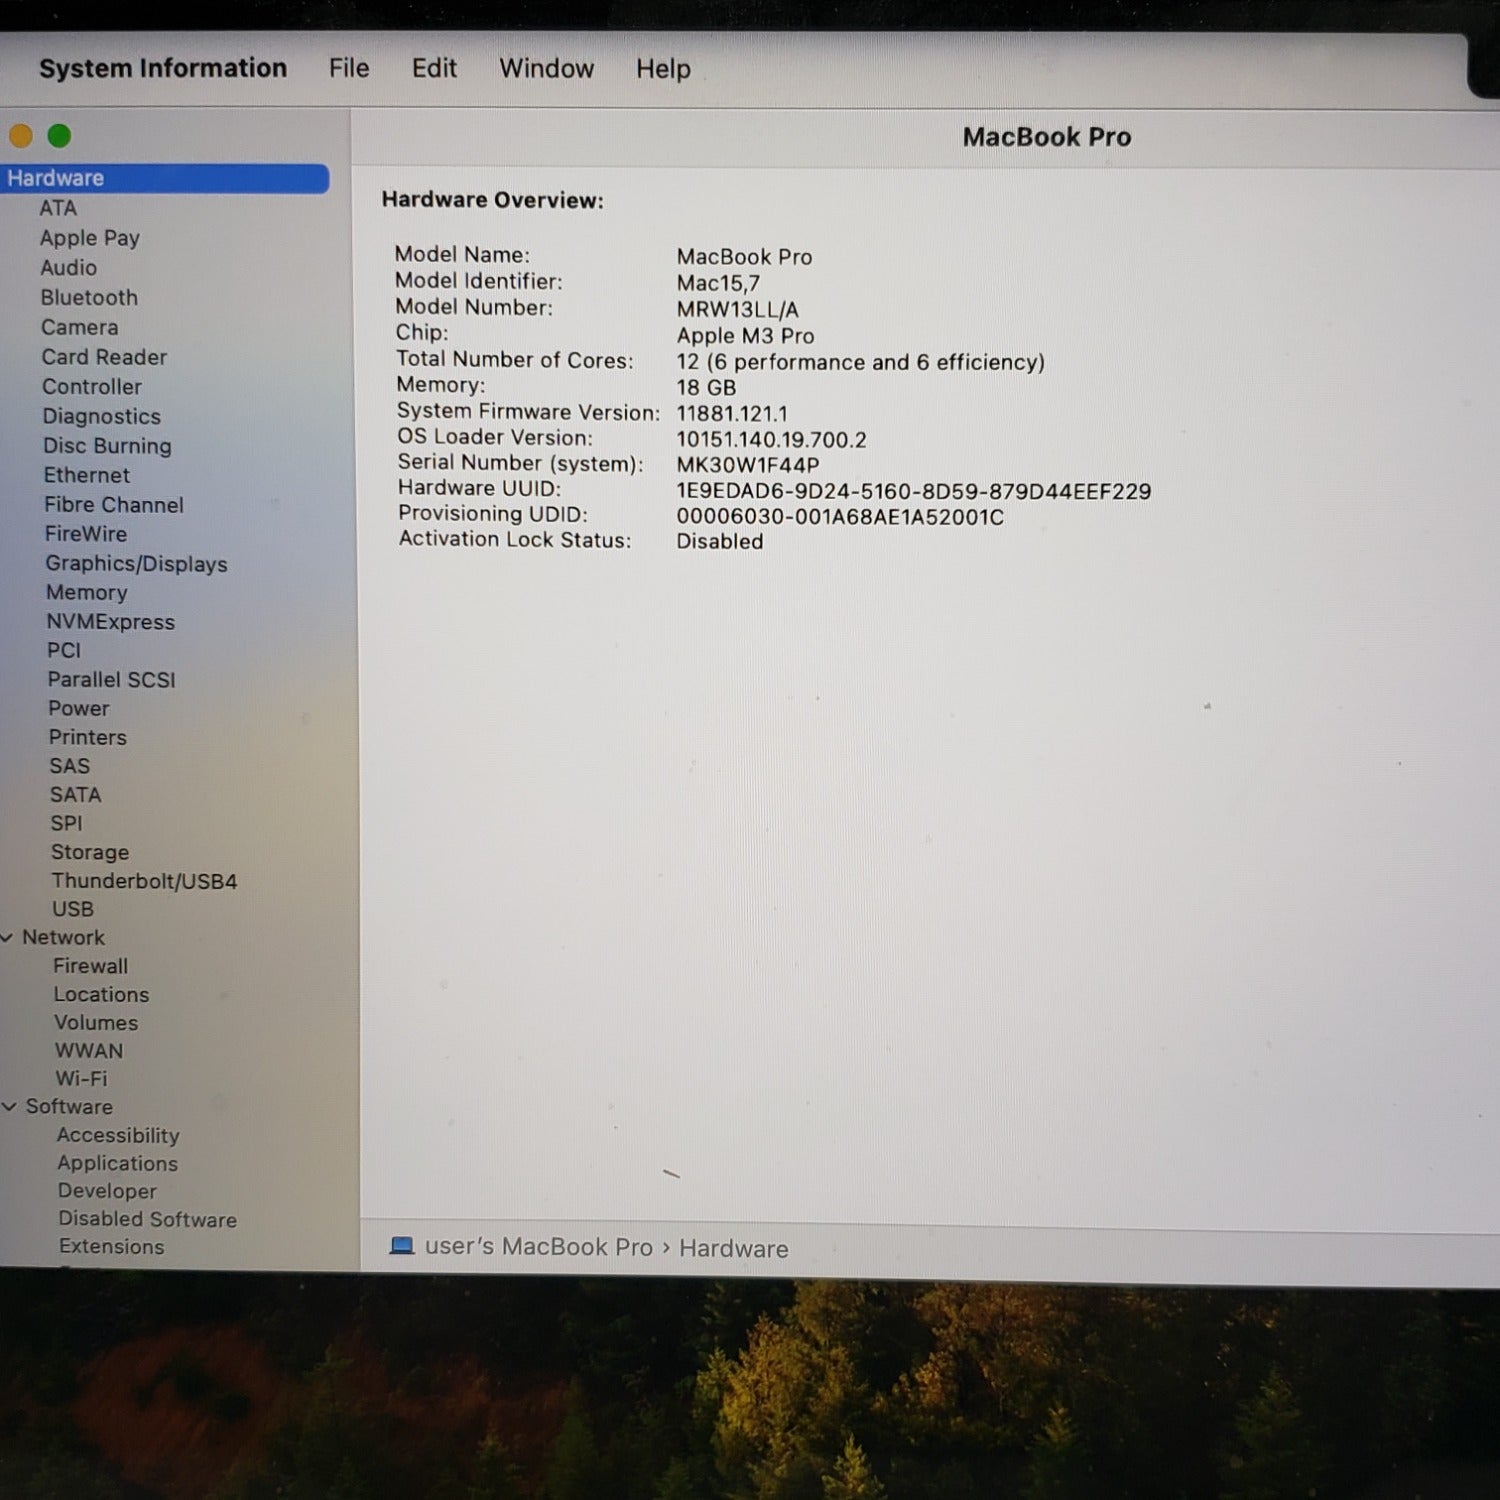
Task: Open the System Information app menu
Action: pyautogui.click(x=163, y=68)
